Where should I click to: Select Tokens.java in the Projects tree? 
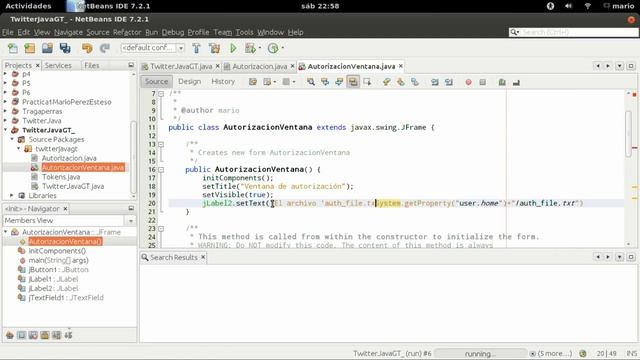(61, 177)
